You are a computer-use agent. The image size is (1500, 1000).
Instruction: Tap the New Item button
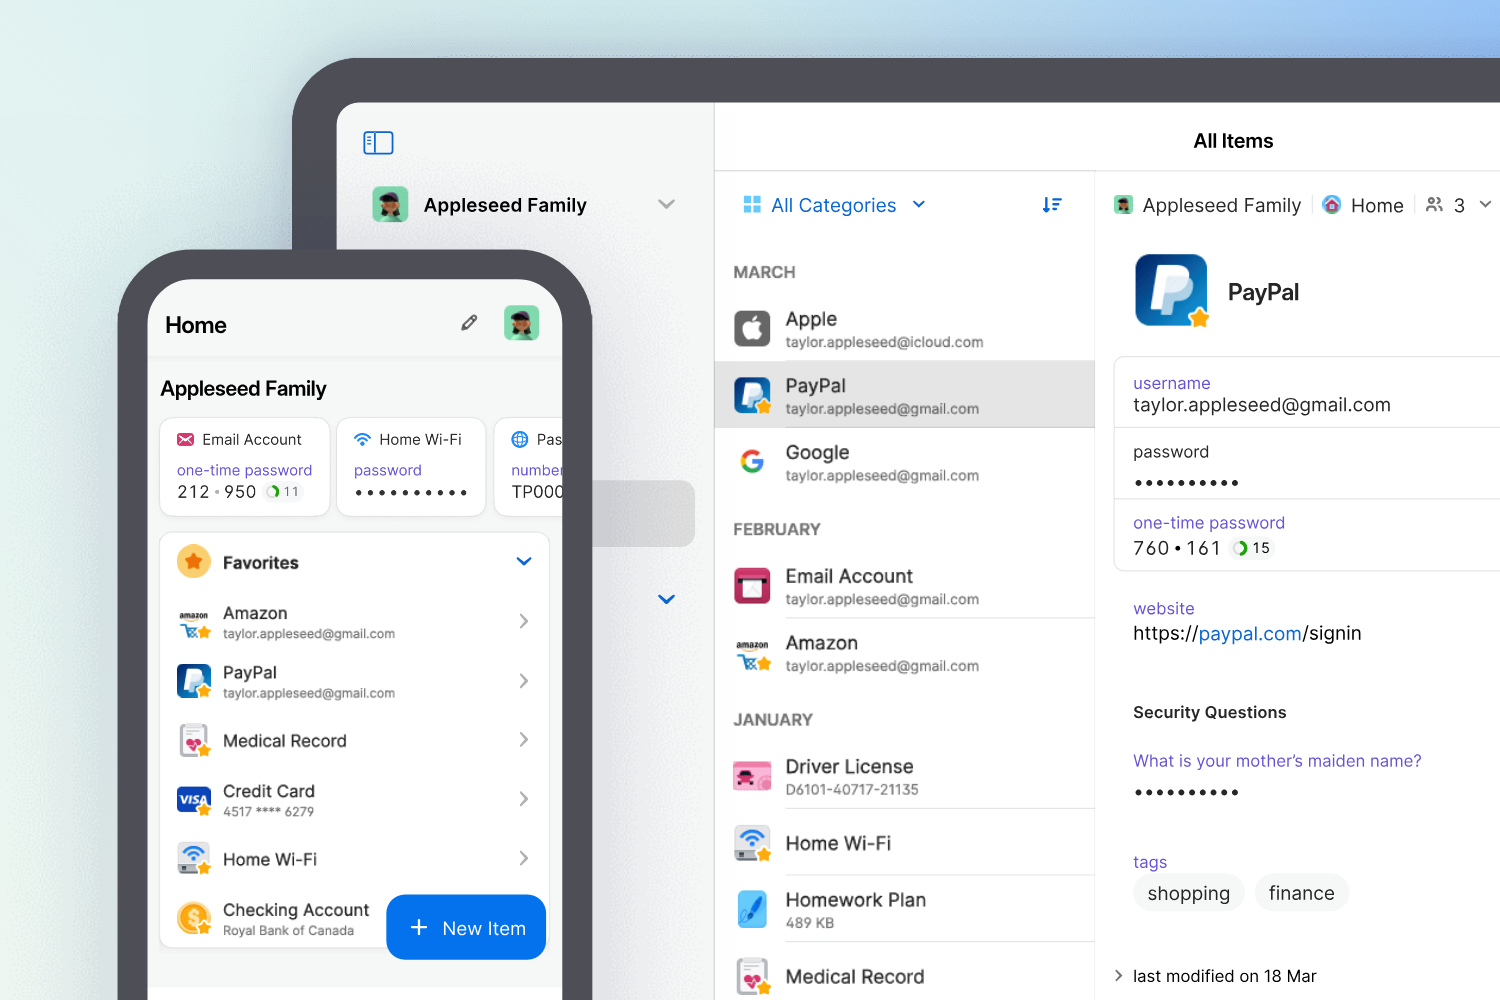[466, 928]
